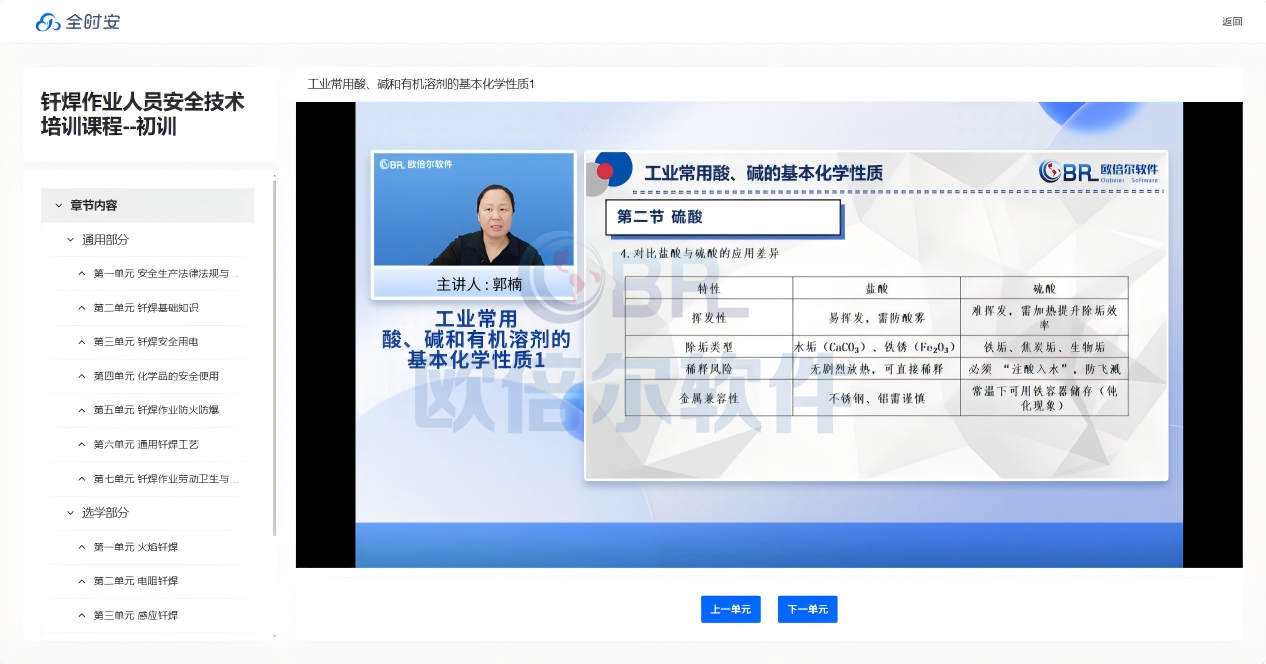Click the lecturer 郭楠 video thumbnail
The height and width of the screenshot is (664, 1266).
tap(473, 211)
